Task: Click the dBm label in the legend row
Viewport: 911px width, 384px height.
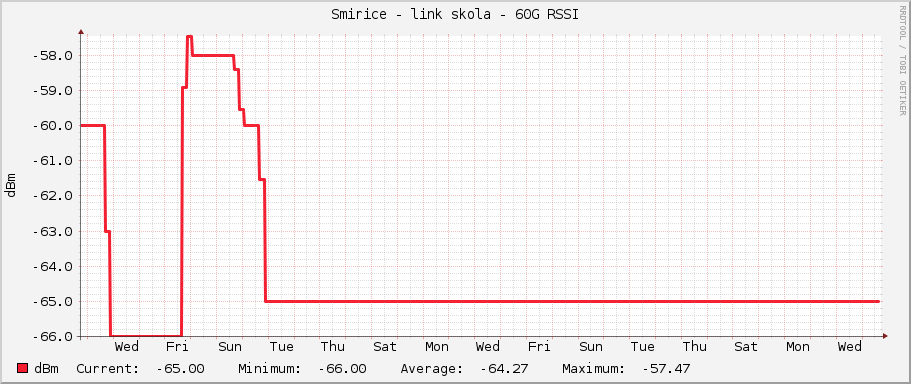Action: [x=46, y=368]
